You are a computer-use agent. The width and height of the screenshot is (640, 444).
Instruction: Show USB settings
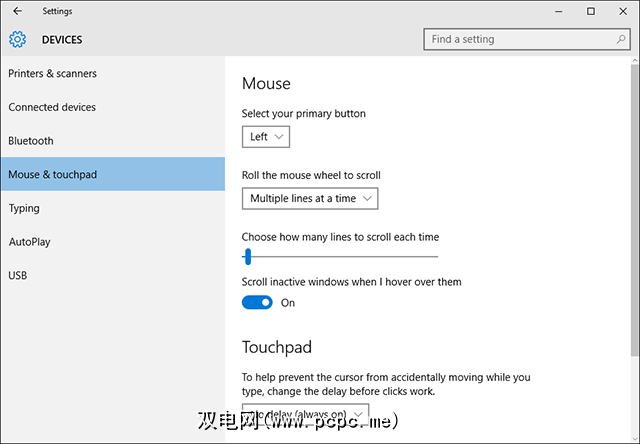click(19, 275)
